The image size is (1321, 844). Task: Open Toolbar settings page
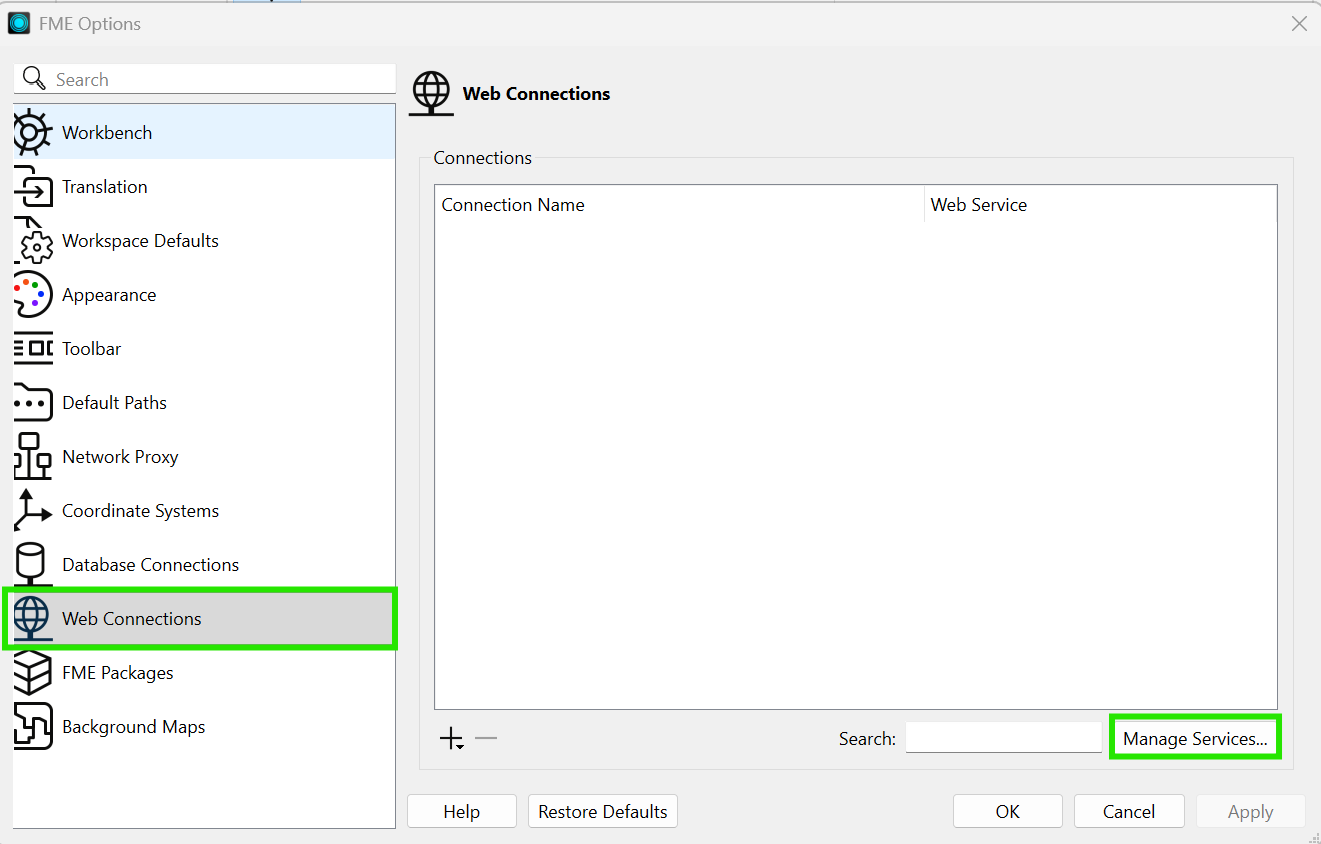coord(204,348)
